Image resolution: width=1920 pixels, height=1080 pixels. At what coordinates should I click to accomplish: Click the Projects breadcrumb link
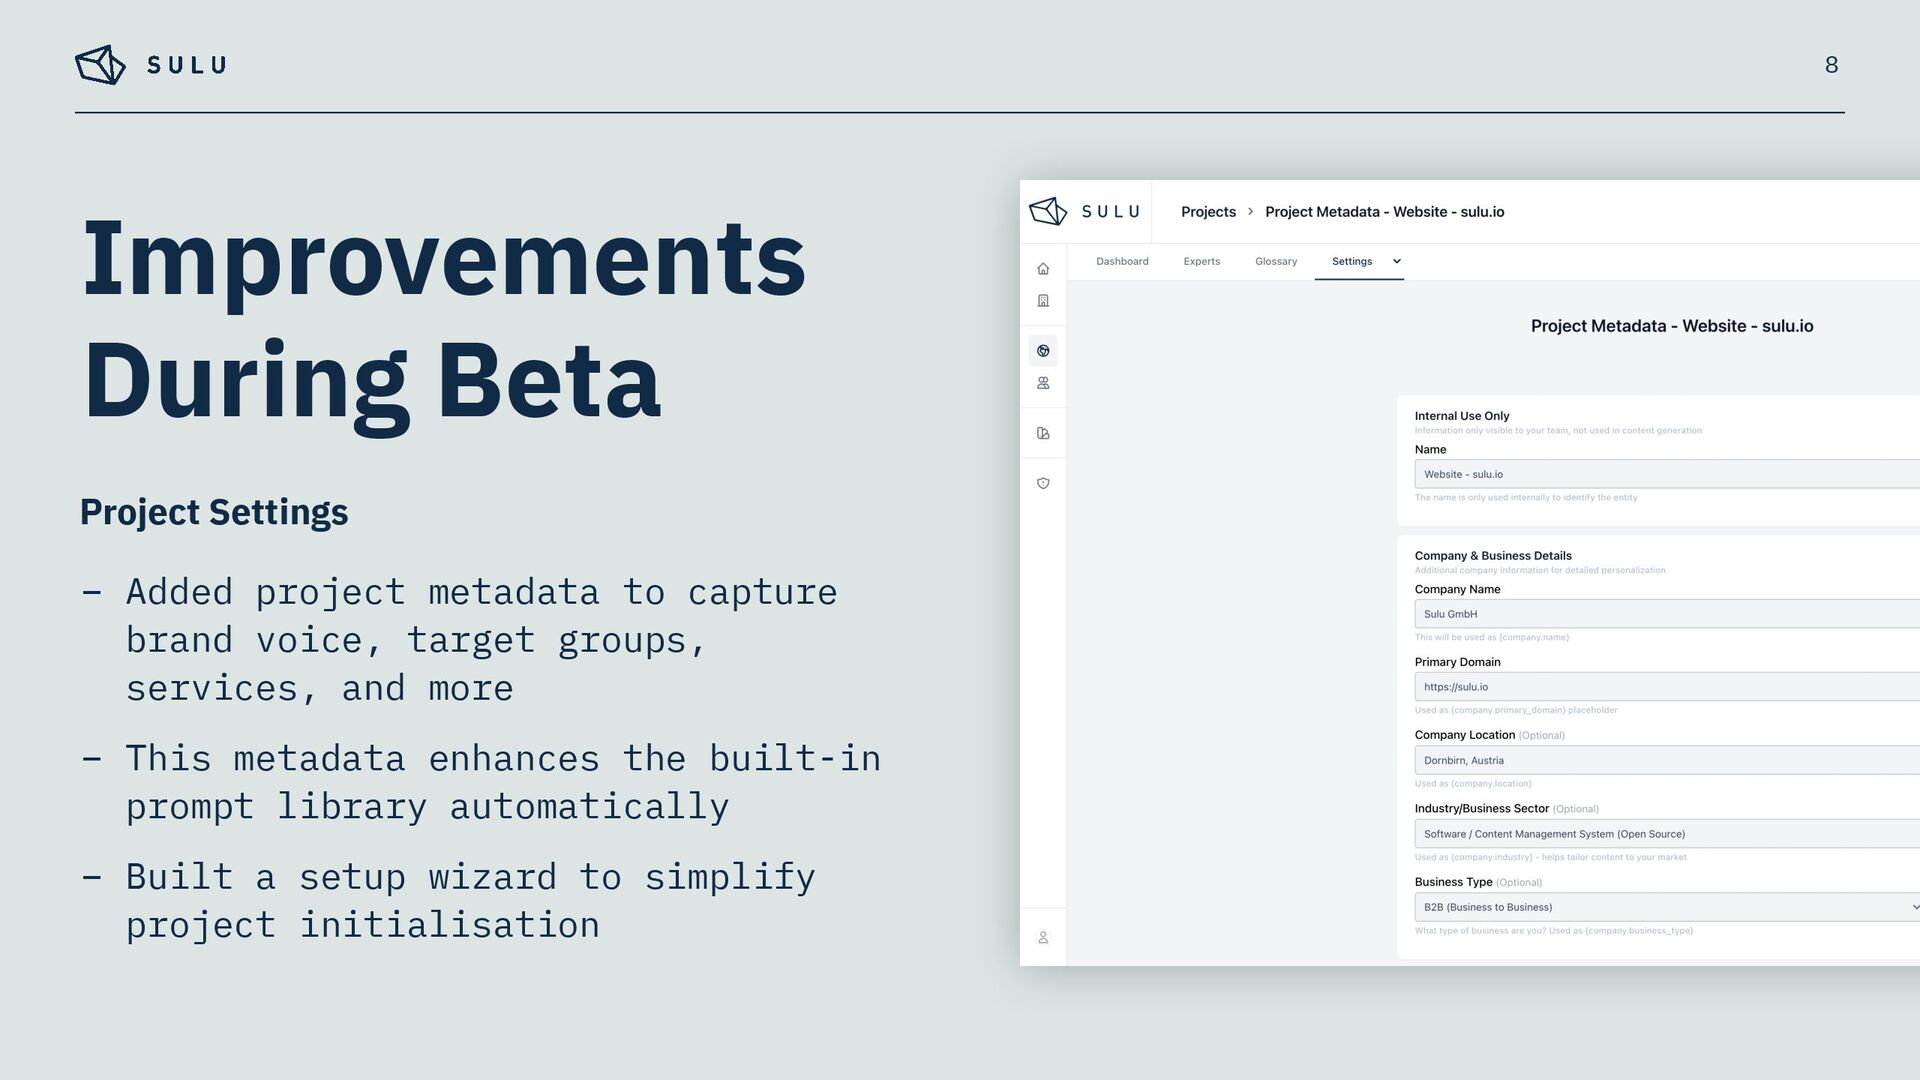point(1208,212)
